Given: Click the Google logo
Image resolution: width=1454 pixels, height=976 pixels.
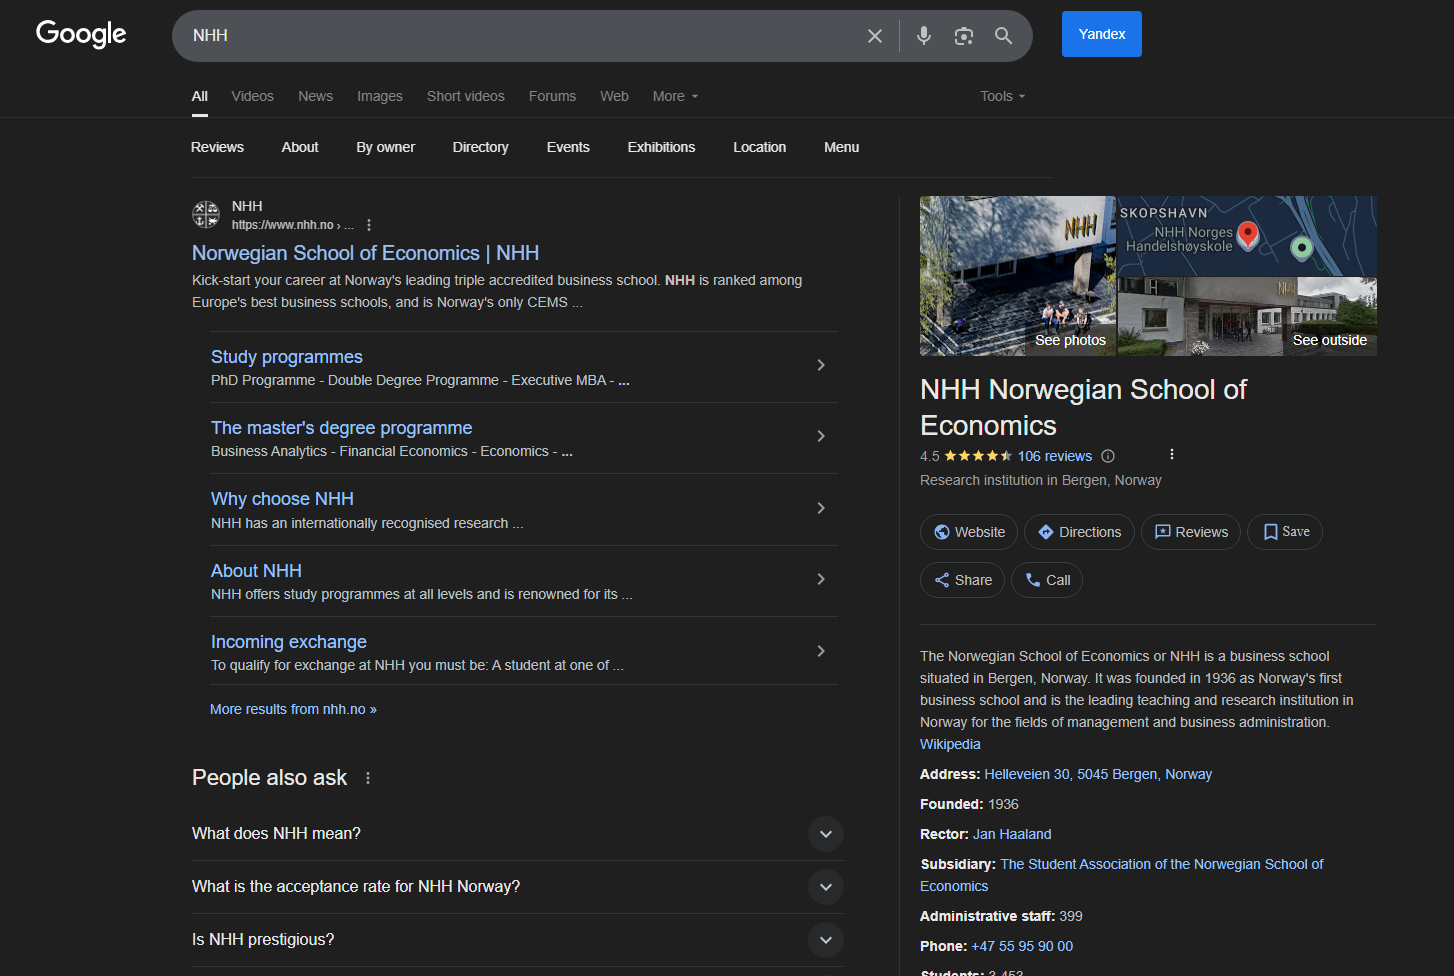Looking at the screenshot, I should coord(81,34).
